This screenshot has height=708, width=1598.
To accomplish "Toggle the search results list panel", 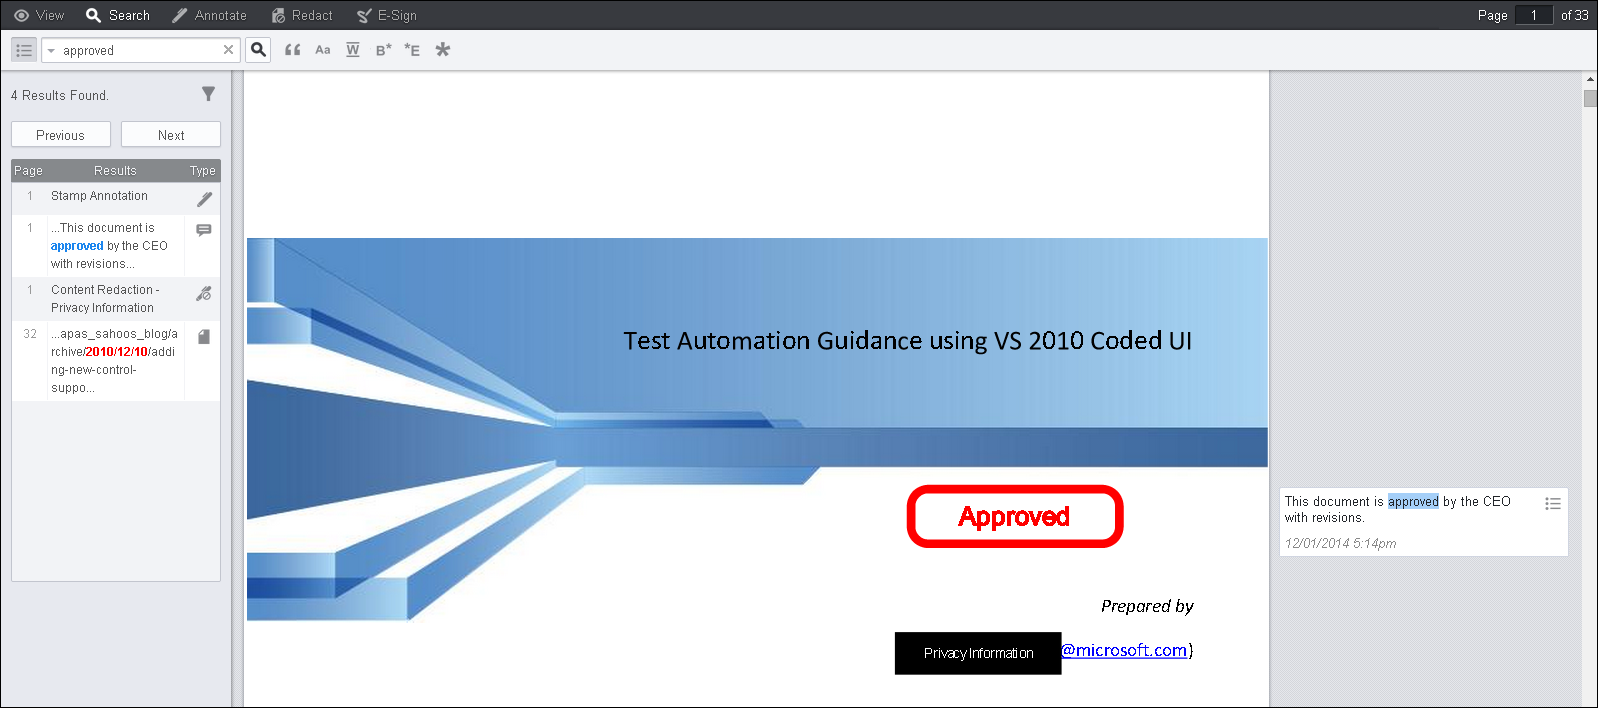I will coord(24,50).
